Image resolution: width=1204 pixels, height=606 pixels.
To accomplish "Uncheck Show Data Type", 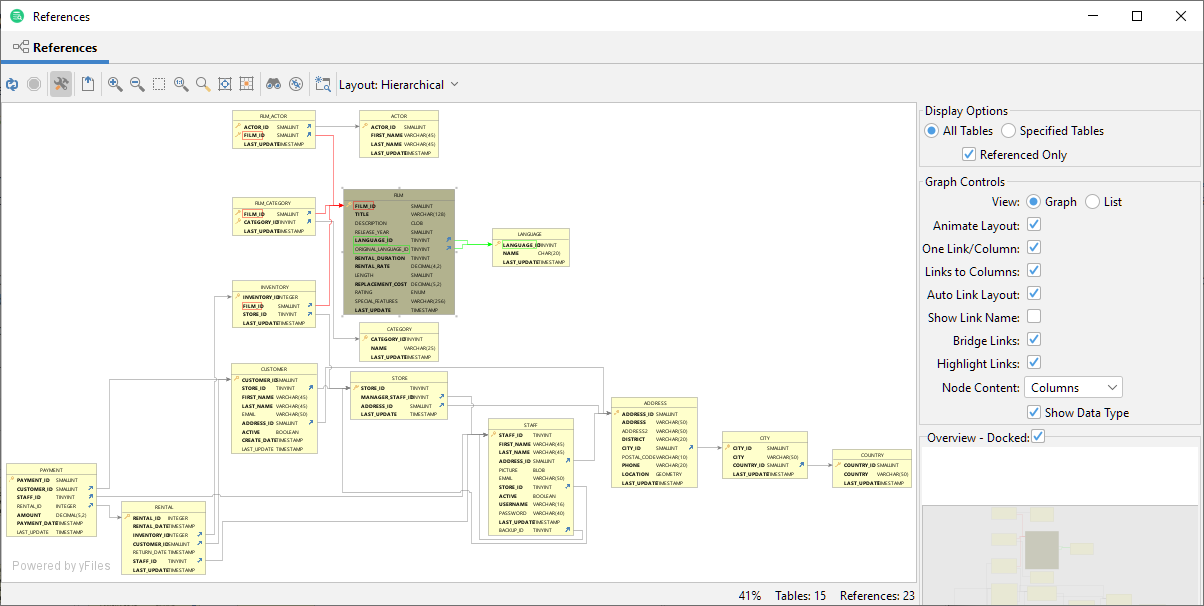I will click(x=1035, y=412).
